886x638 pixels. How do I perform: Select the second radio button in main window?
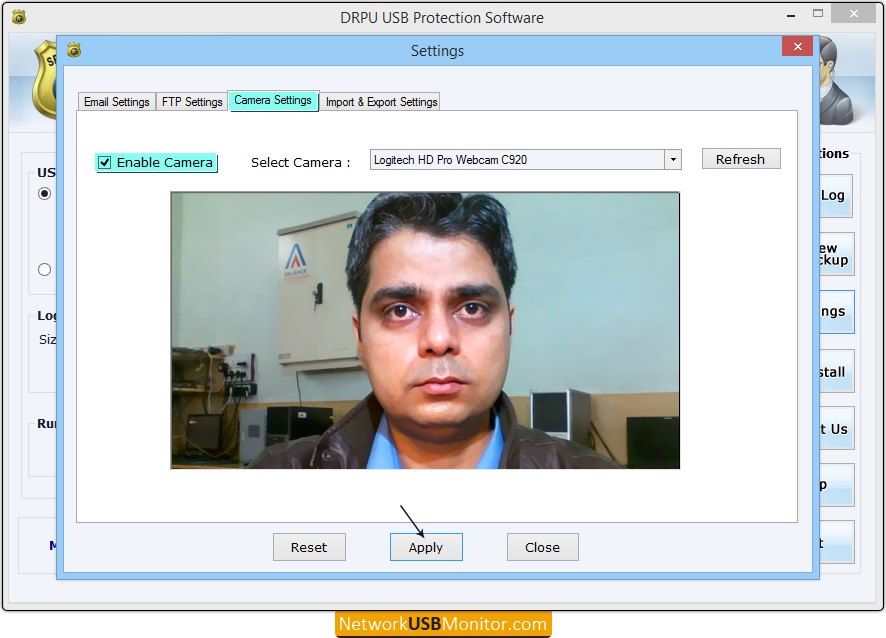44,270
